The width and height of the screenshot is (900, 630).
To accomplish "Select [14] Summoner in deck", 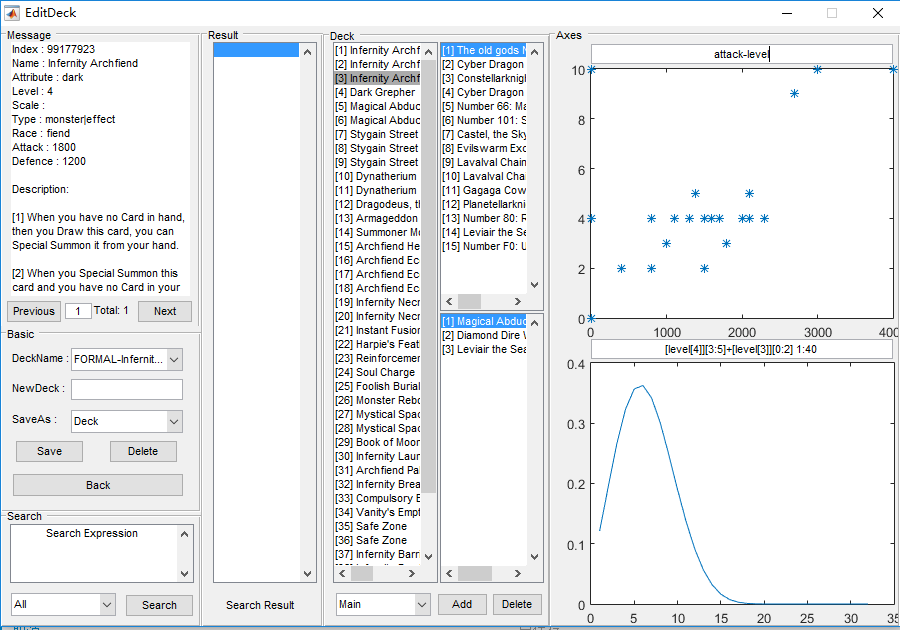I will (x=378, y=232).
